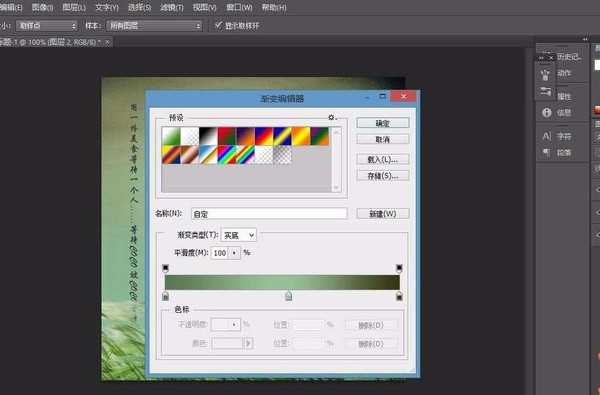Image resolution: width=600 pixels, height=395 pixels.
Task: Choose the last checkered neutral density preset
Action: (282, 155)
